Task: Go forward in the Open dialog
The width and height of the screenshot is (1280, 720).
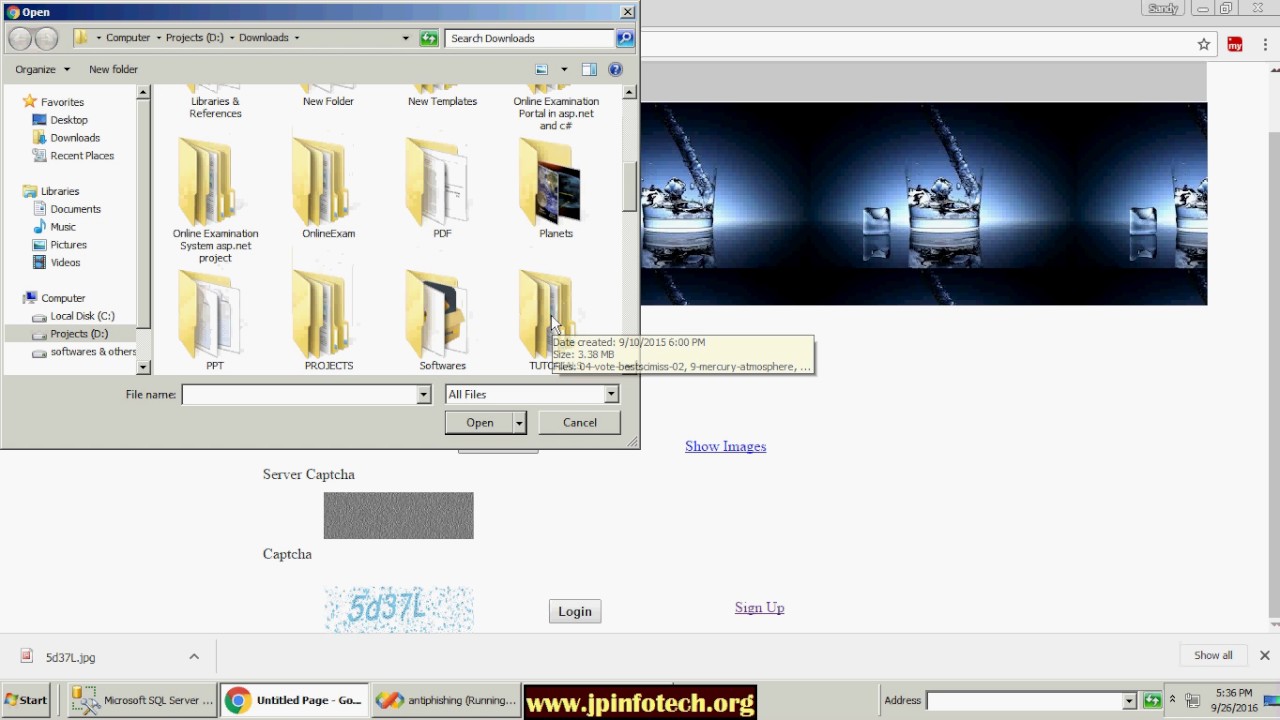Action: pos(46,38)
